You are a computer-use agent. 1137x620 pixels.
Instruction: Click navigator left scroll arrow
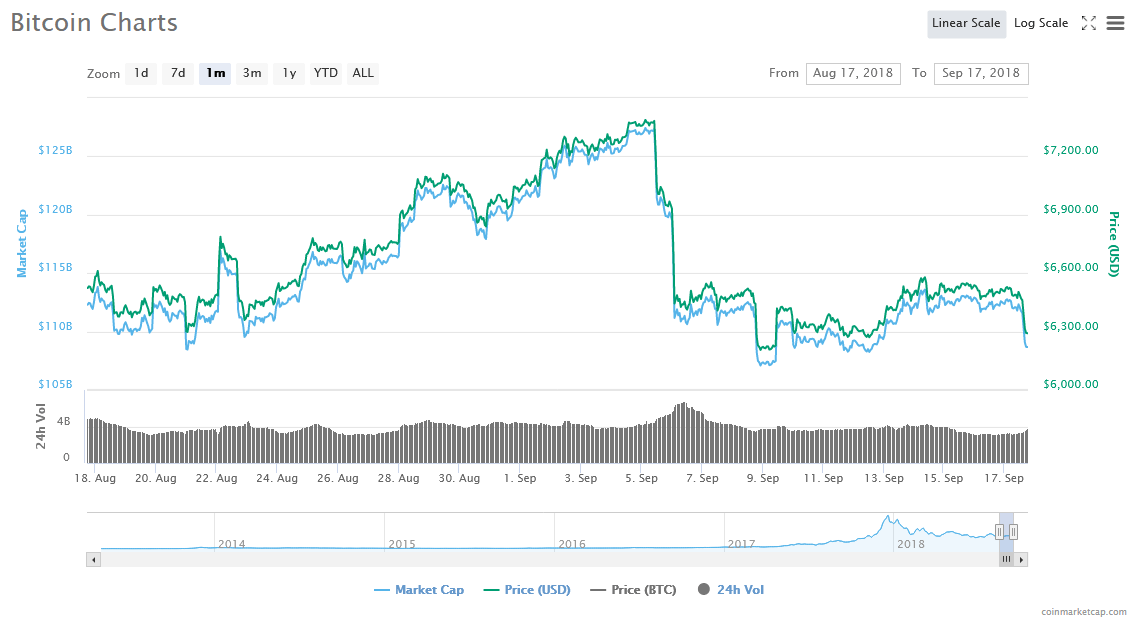click(94, 560)
